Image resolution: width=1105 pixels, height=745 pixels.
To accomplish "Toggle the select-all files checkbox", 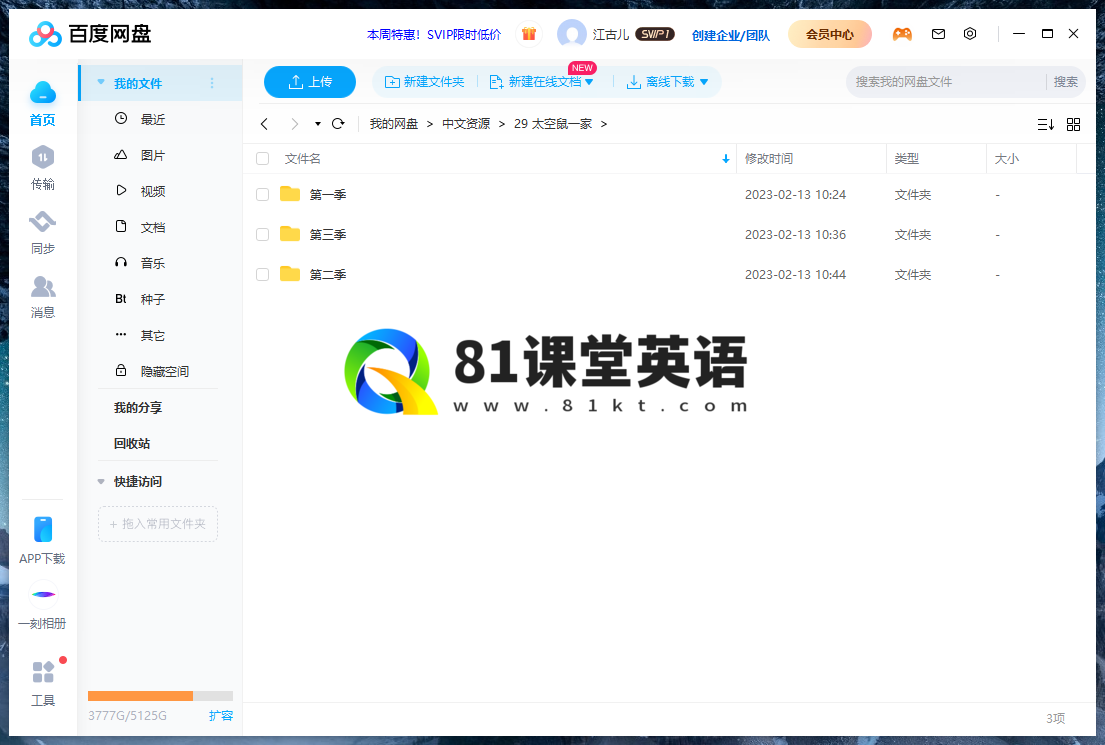I will [263, 159].
